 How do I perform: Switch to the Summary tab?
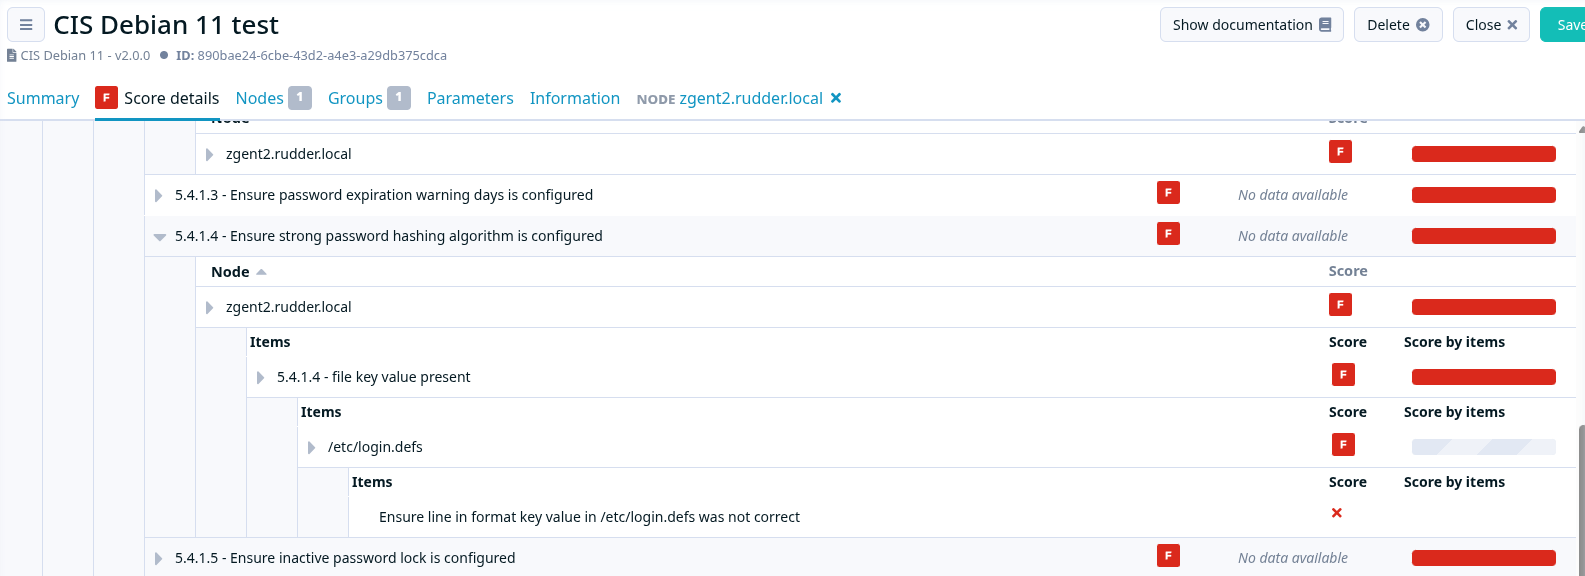[x=43, y=98]
